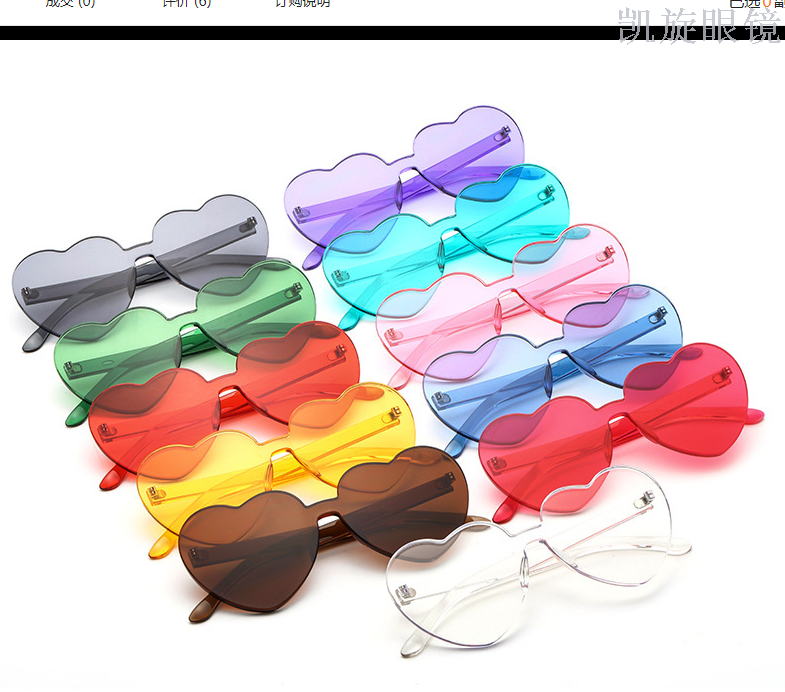Click the brown sunglasses' temple arm tip
785x692 pixels.
201,608
